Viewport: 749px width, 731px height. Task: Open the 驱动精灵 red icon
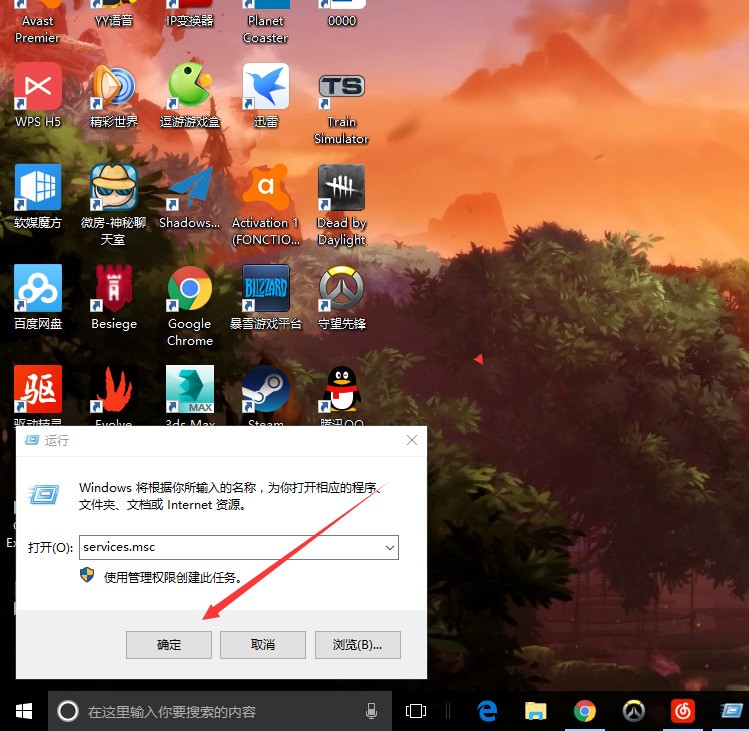click(38, 389)
